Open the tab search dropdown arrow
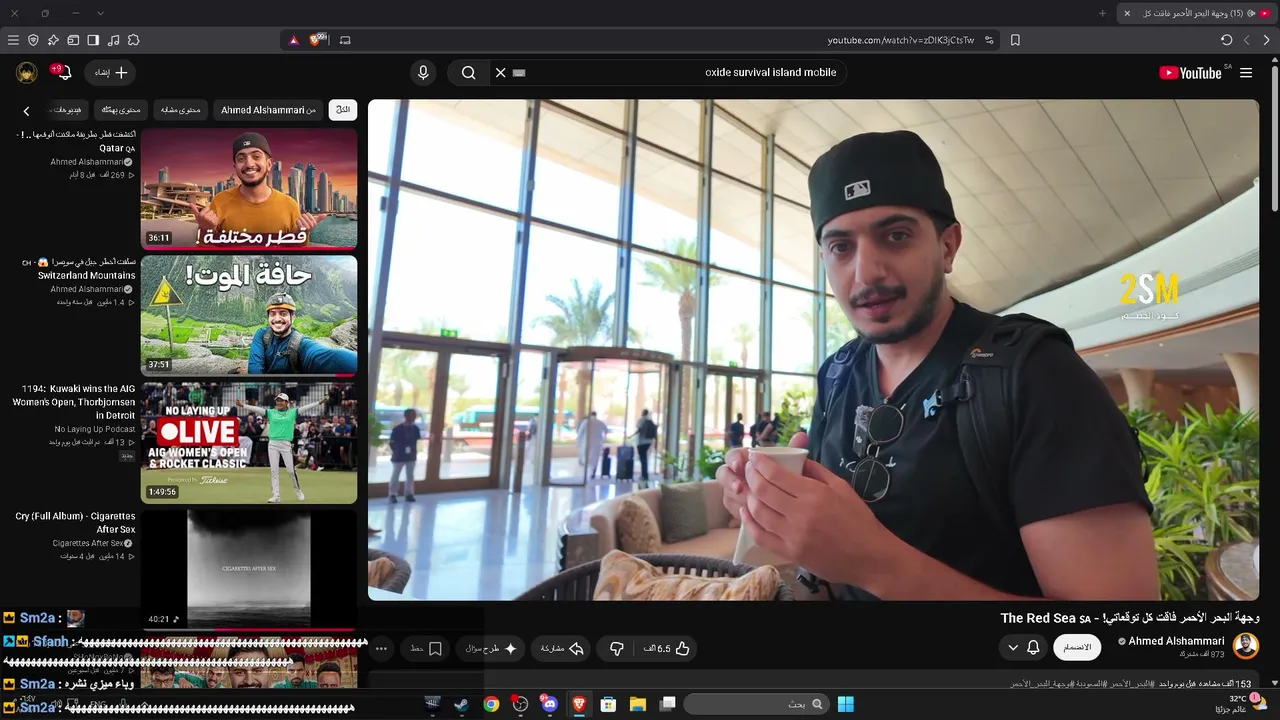1280x720 pixels. [x=100, y=13]
